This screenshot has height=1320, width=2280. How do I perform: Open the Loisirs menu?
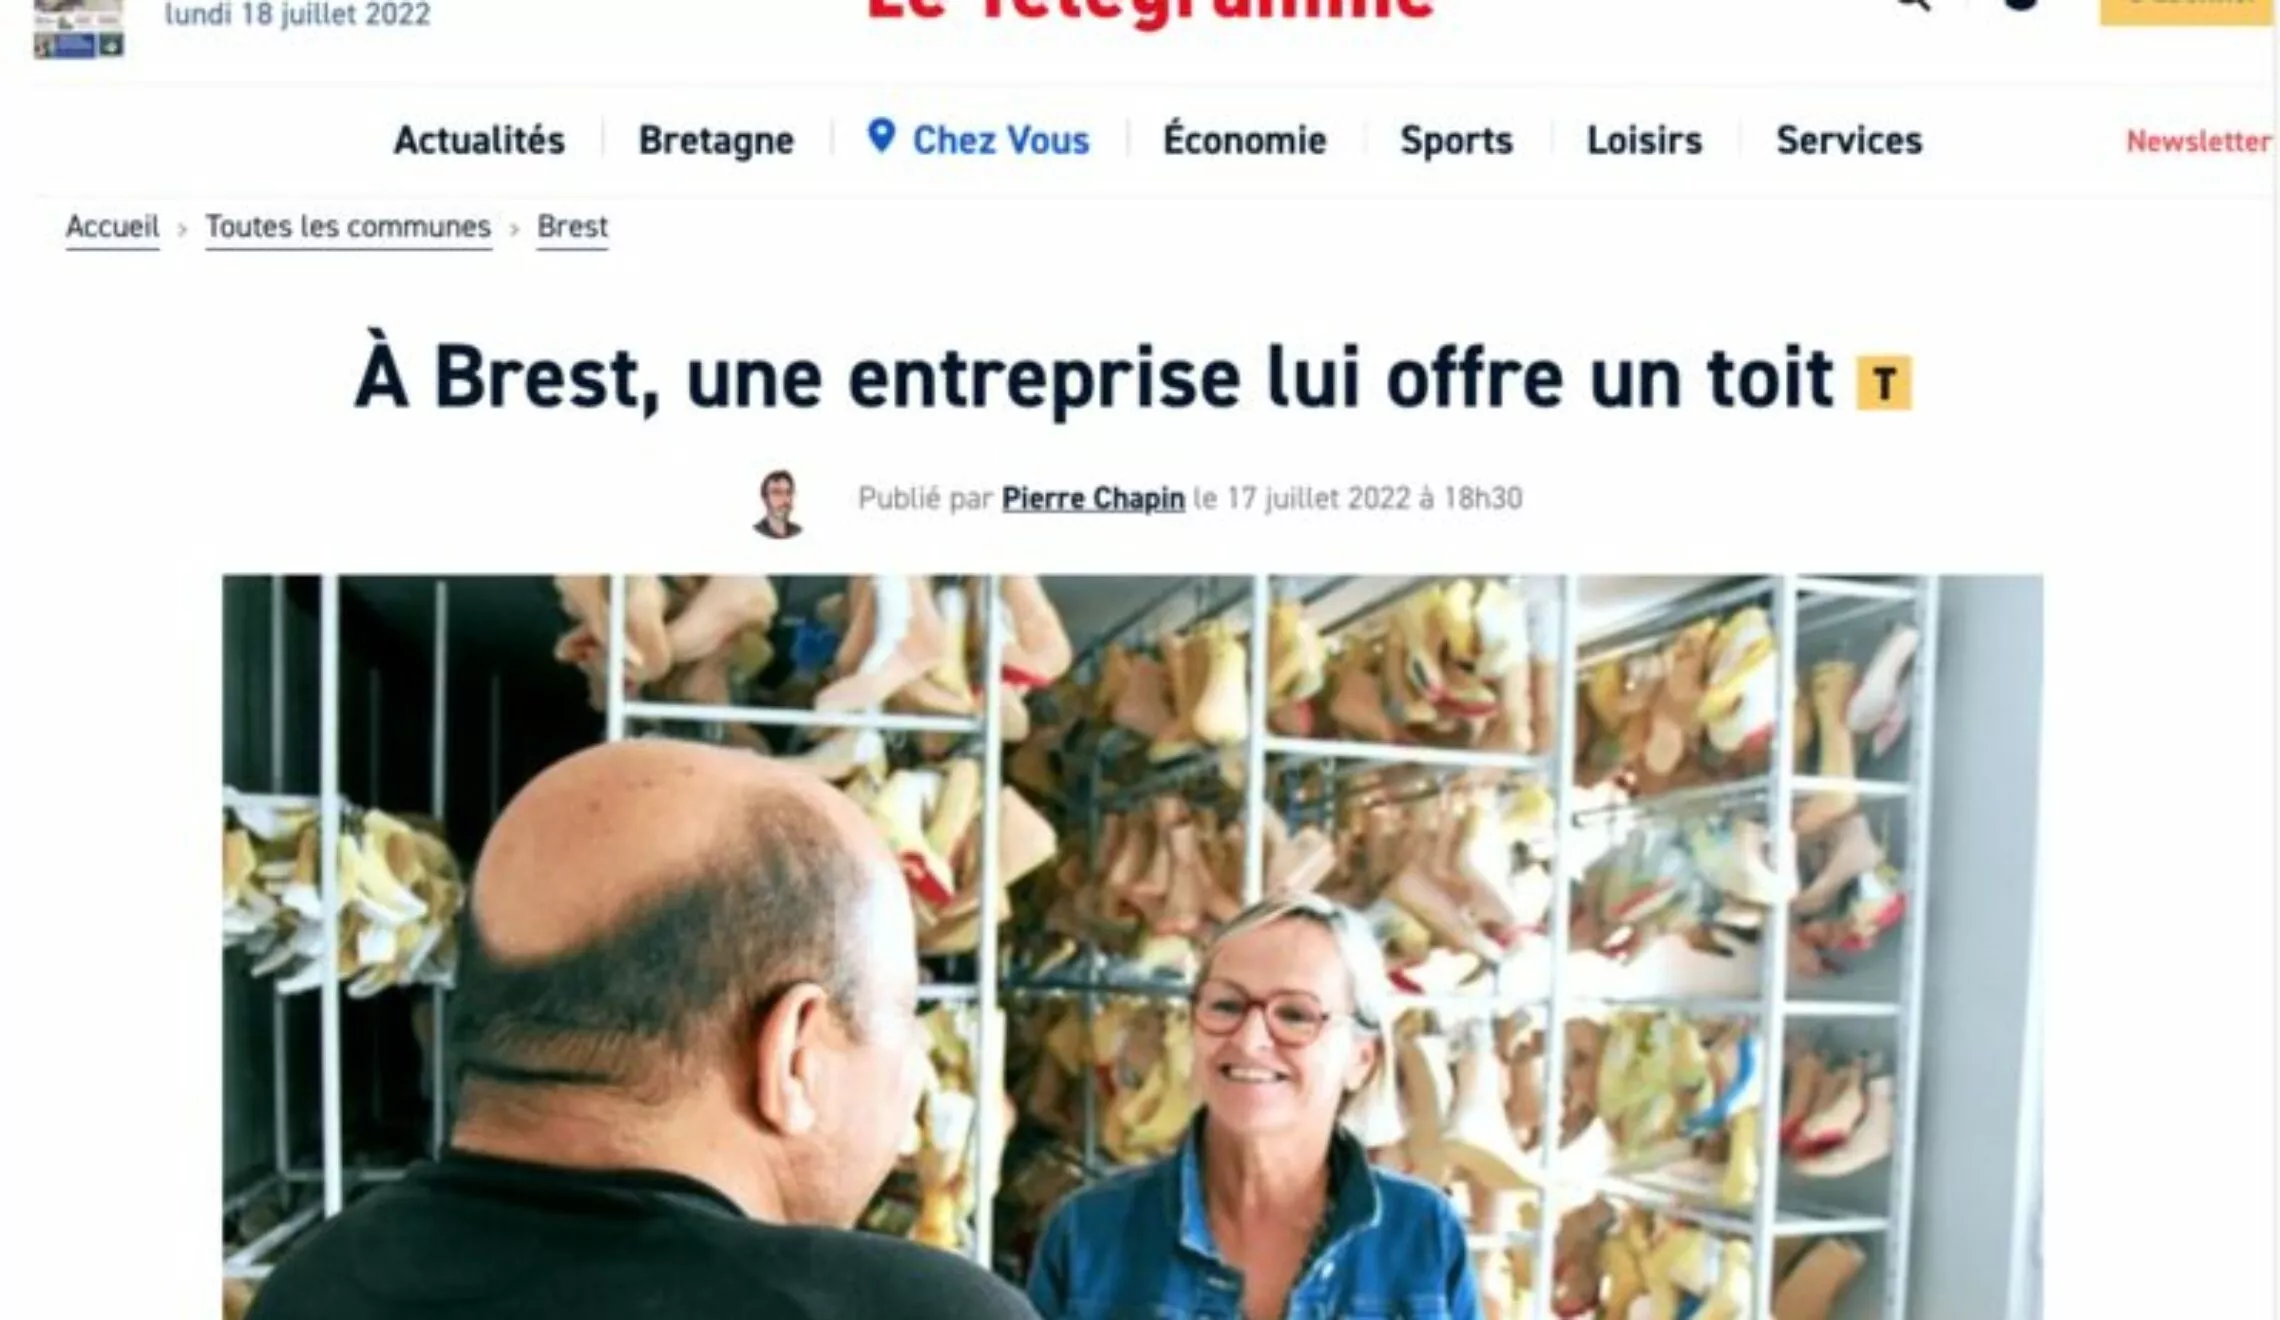tap(1644, 140)
